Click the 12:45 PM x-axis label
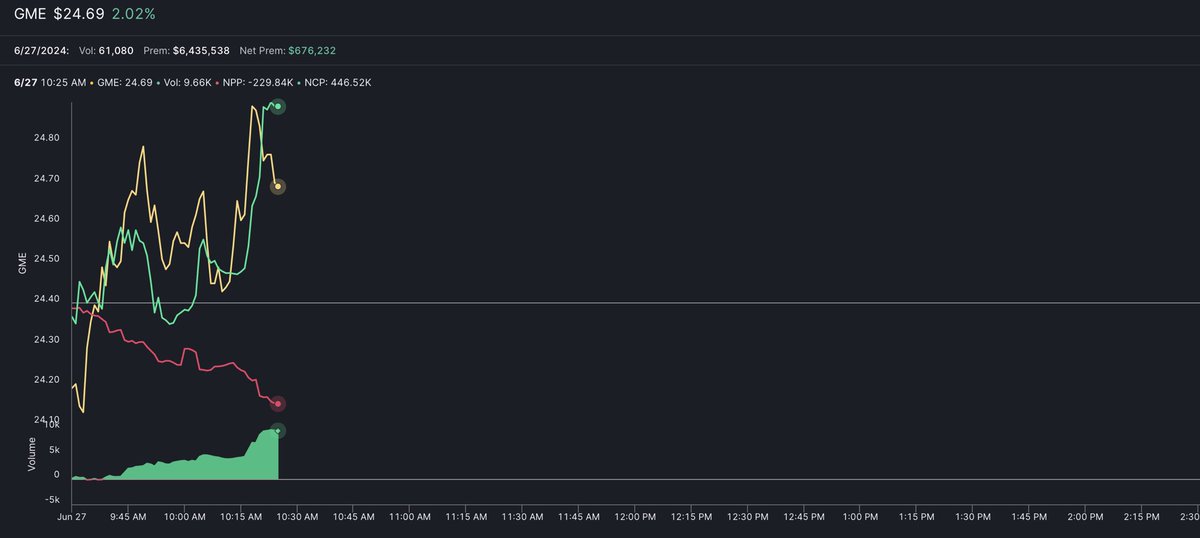The width and height of the screenshot is (1200, 538). pos(805,518)
